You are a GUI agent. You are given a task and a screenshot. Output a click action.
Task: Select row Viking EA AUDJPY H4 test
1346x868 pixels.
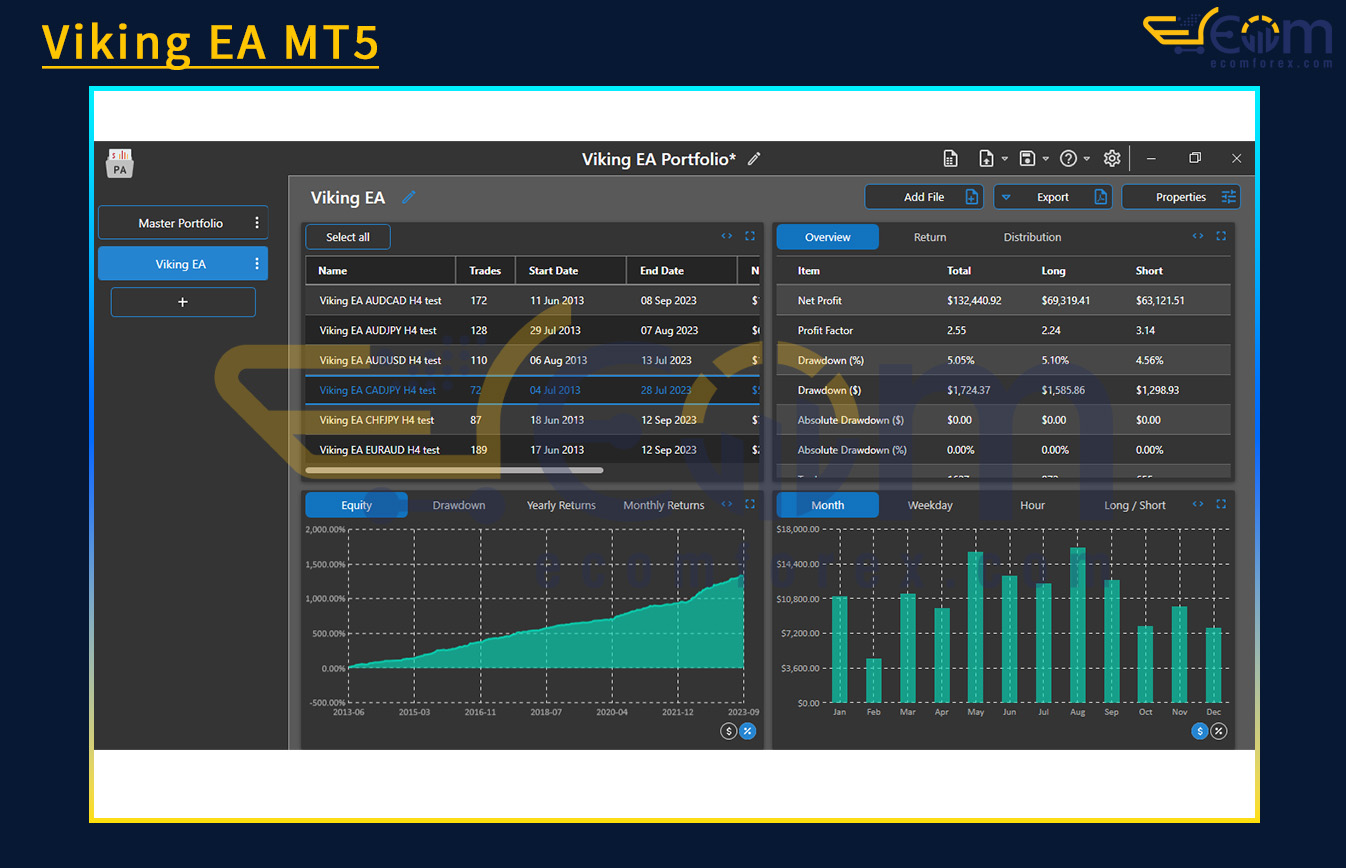[x=533, y=330]
